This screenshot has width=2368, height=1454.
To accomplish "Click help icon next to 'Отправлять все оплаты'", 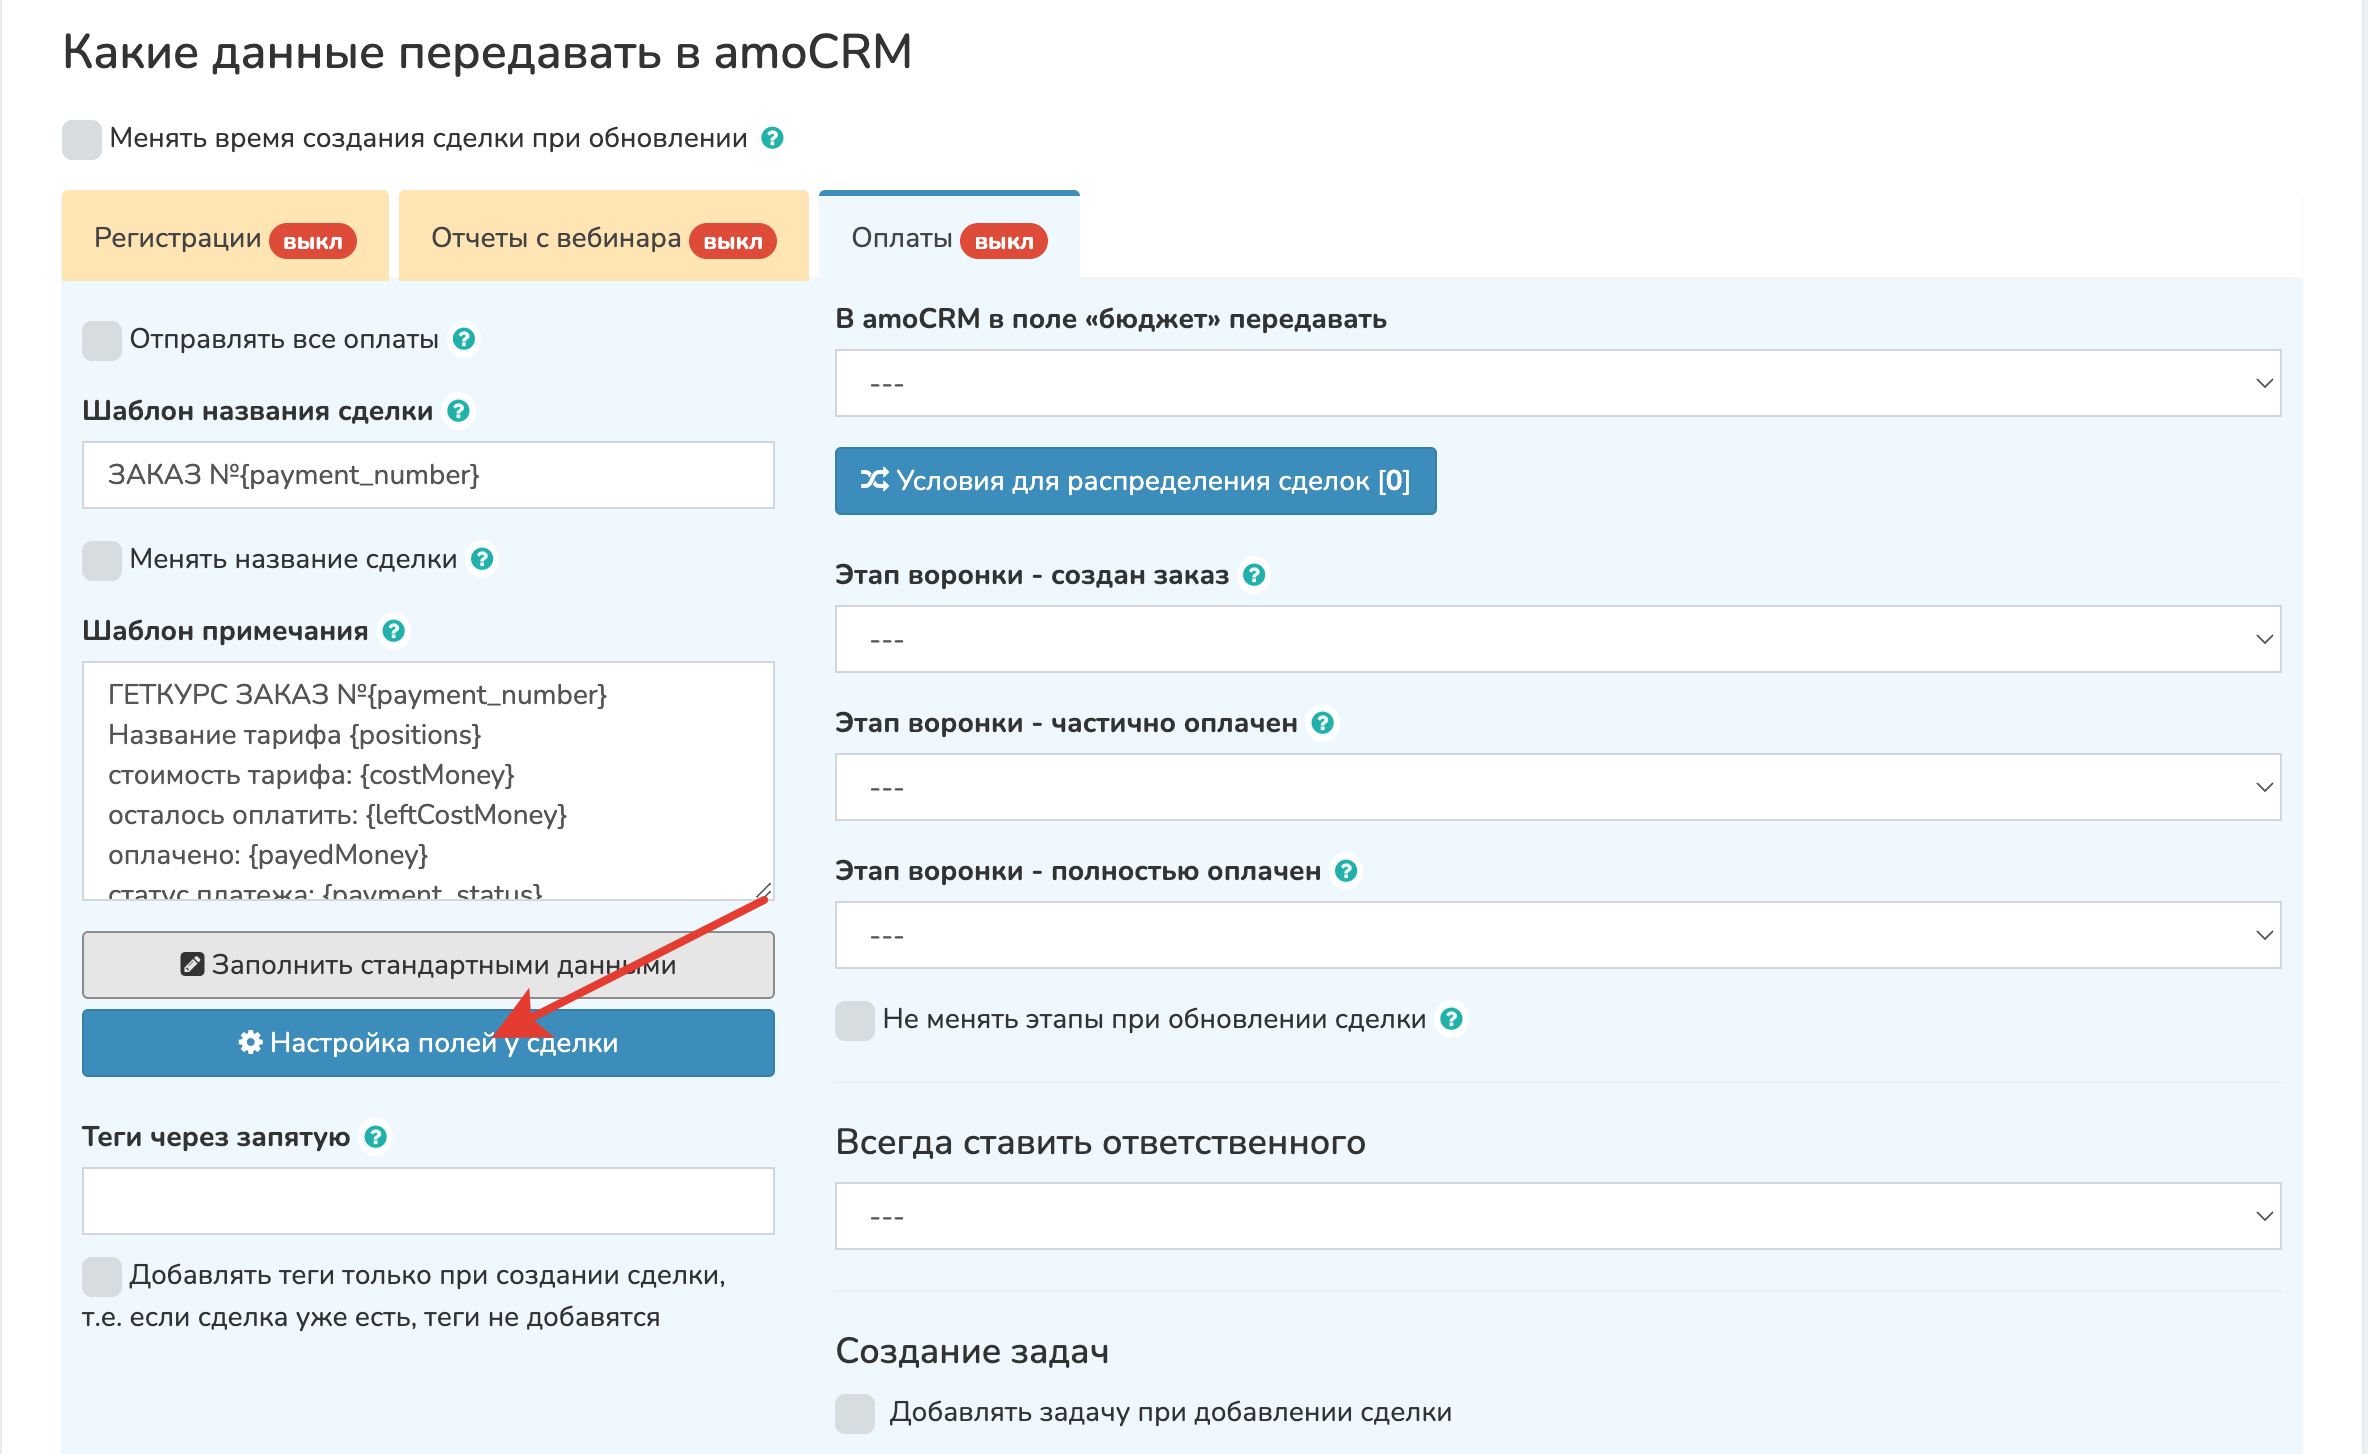I will click(x=463, y=339).
